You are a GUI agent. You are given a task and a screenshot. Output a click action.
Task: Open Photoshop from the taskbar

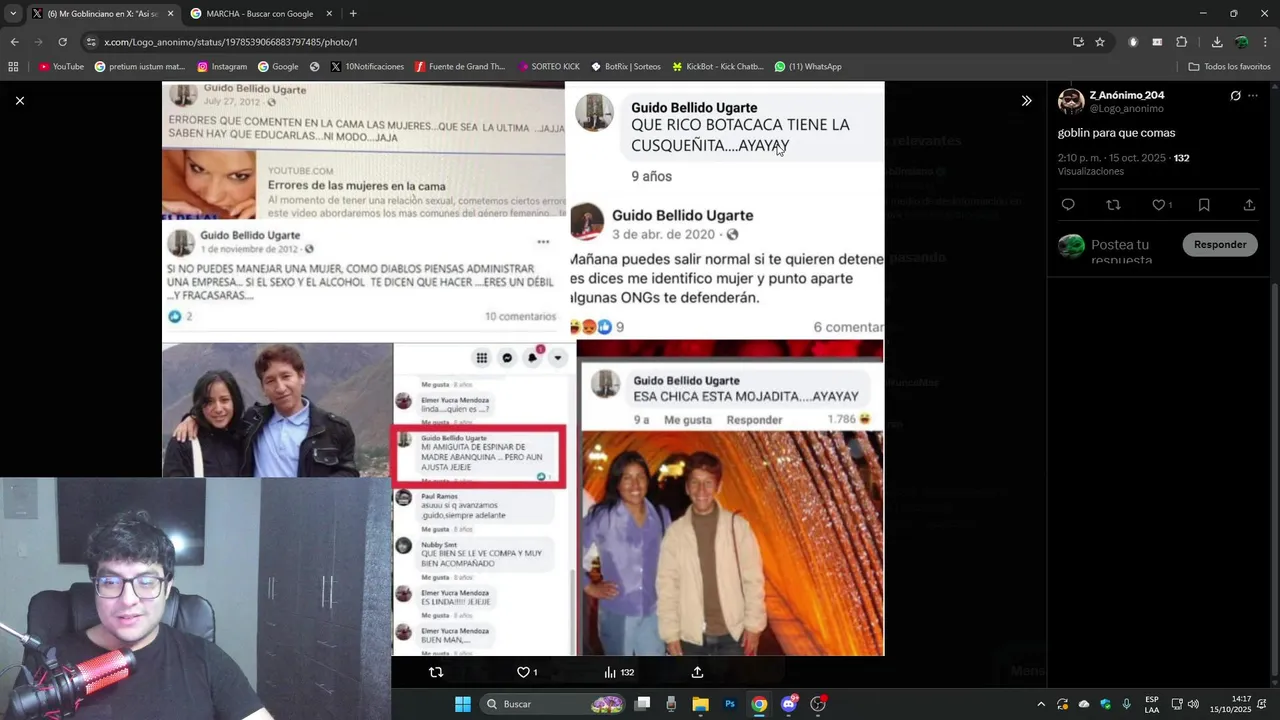[730, 704]
